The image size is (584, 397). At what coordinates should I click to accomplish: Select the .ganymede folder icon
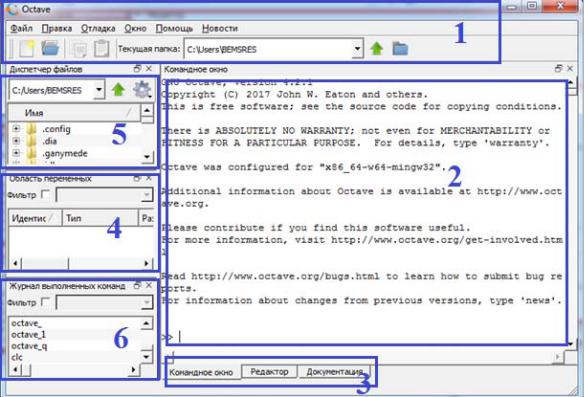point(32,153)
